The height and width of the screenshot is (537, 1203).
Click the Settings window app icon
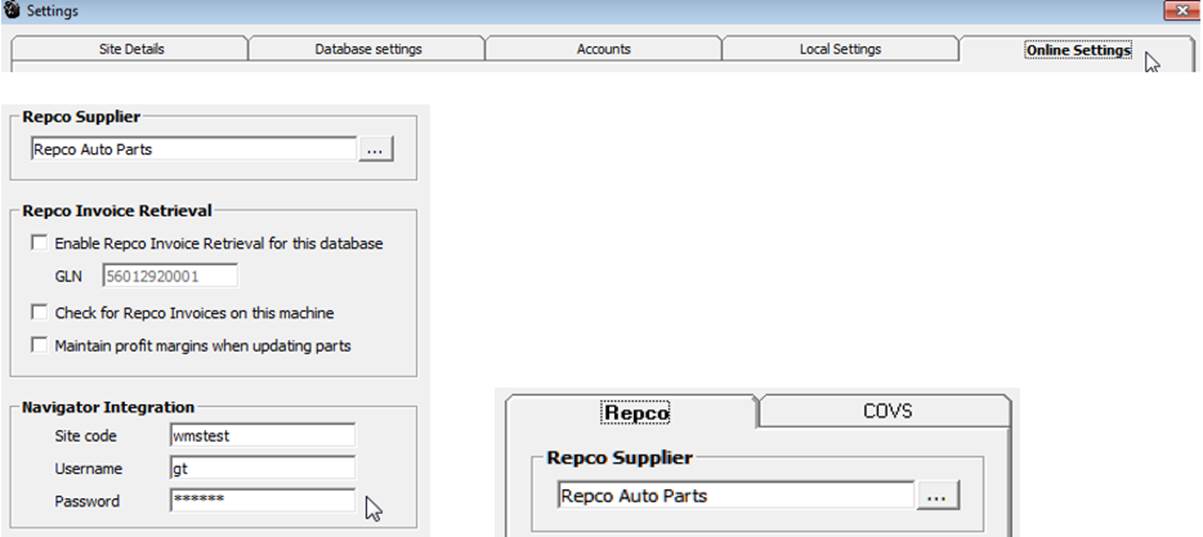click(12, 10)
